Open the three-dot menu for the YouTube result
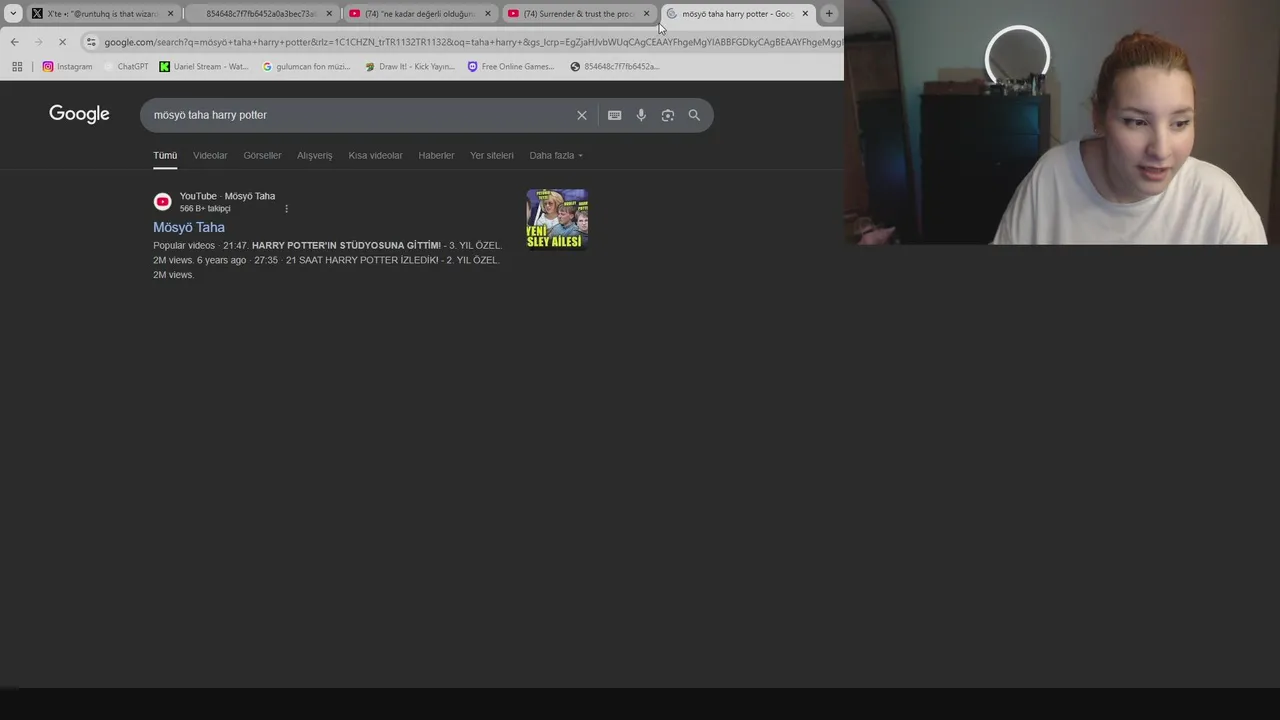The image size is (1280, 720). [286, 209]
